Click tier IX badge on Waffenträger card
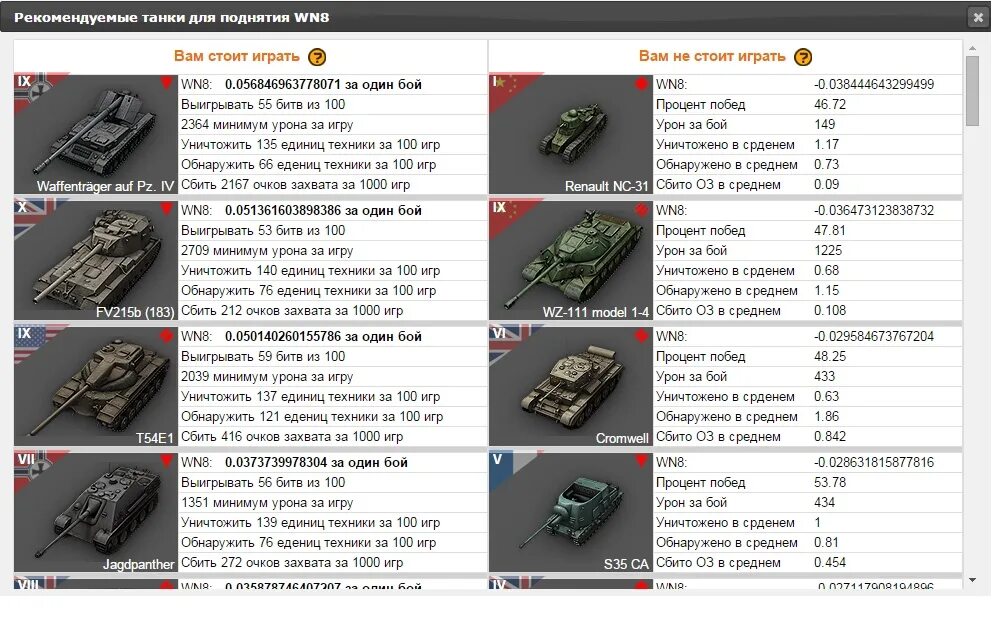Screen dimensions: 1008x630 click(24, 82)
